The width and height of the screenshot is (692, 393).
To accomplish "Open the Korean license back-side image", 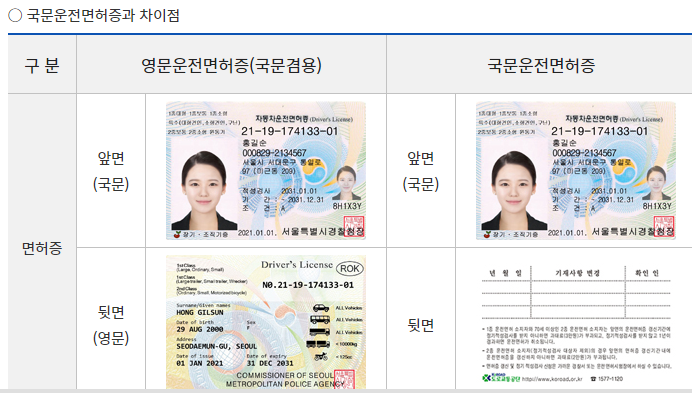I will coord(576,323).
